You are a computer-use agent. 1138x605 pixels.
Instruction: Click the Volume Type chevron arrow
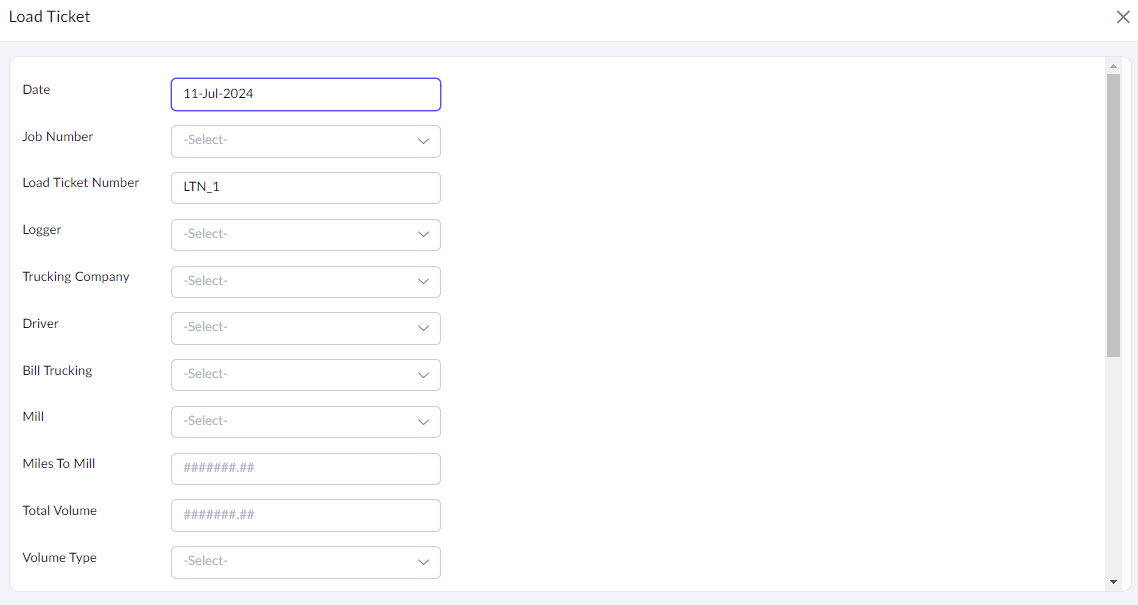(423, 562)
